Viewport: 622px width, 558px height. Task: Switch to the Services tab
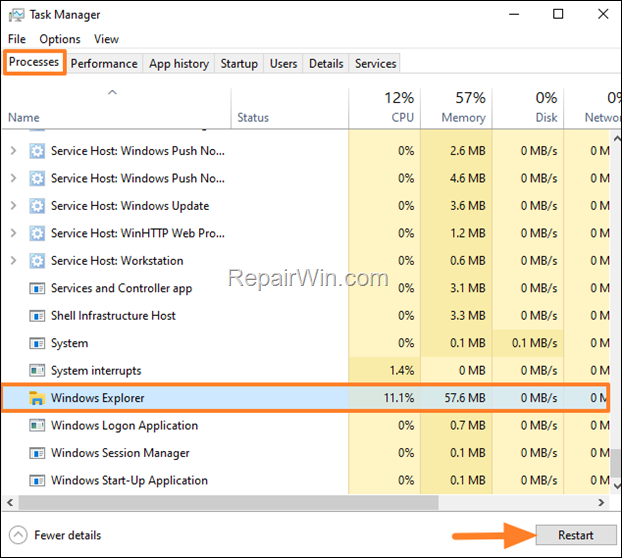[x=376, y=63]
